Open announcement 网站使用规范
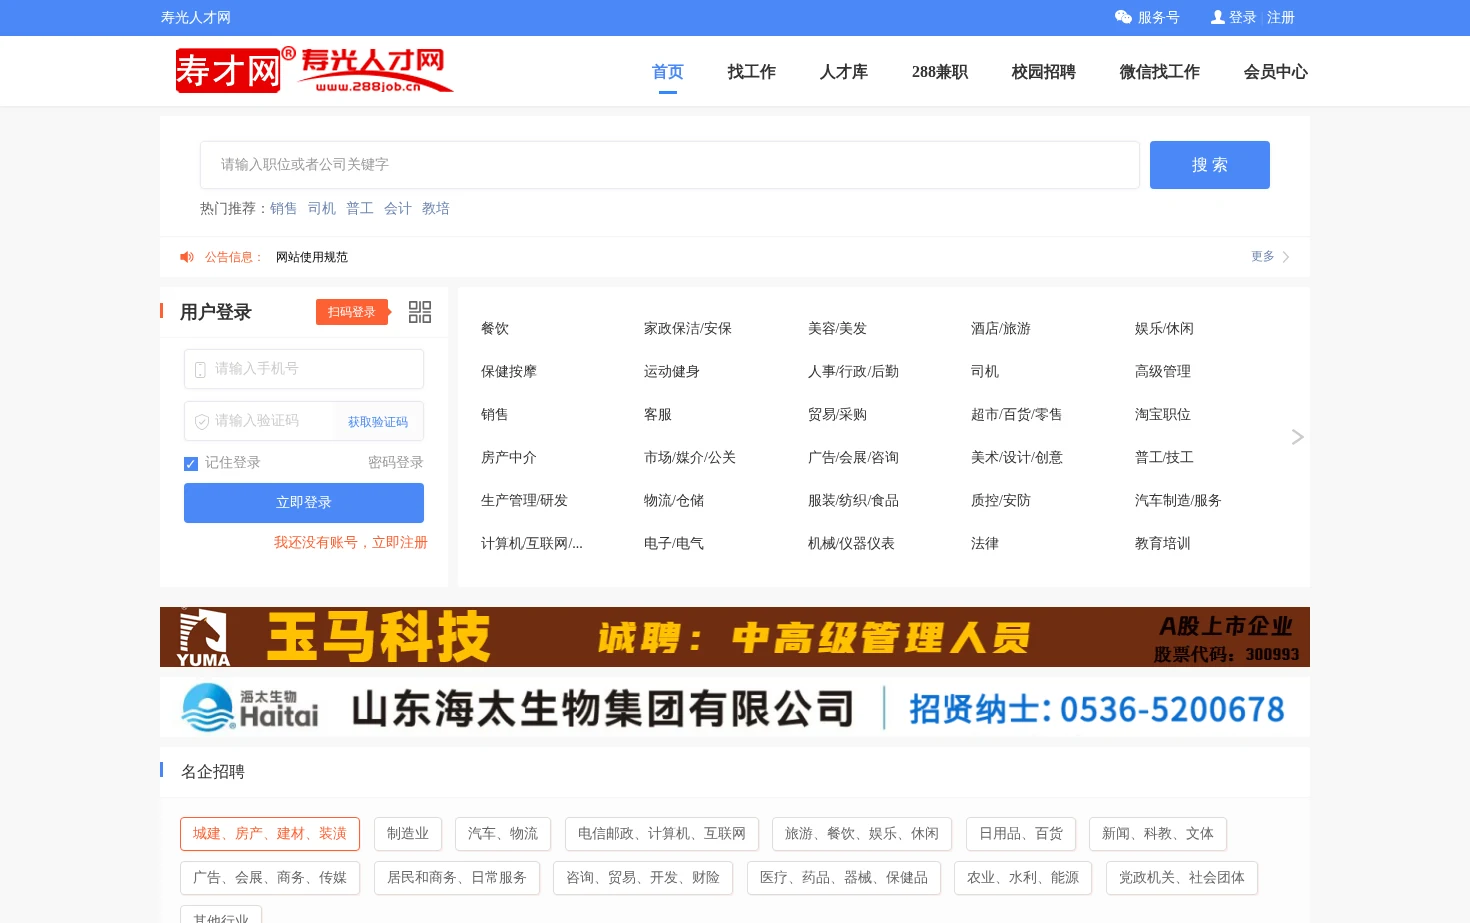Image resolution: width=1470 pixels, height=923 pixels. [312, 257]
